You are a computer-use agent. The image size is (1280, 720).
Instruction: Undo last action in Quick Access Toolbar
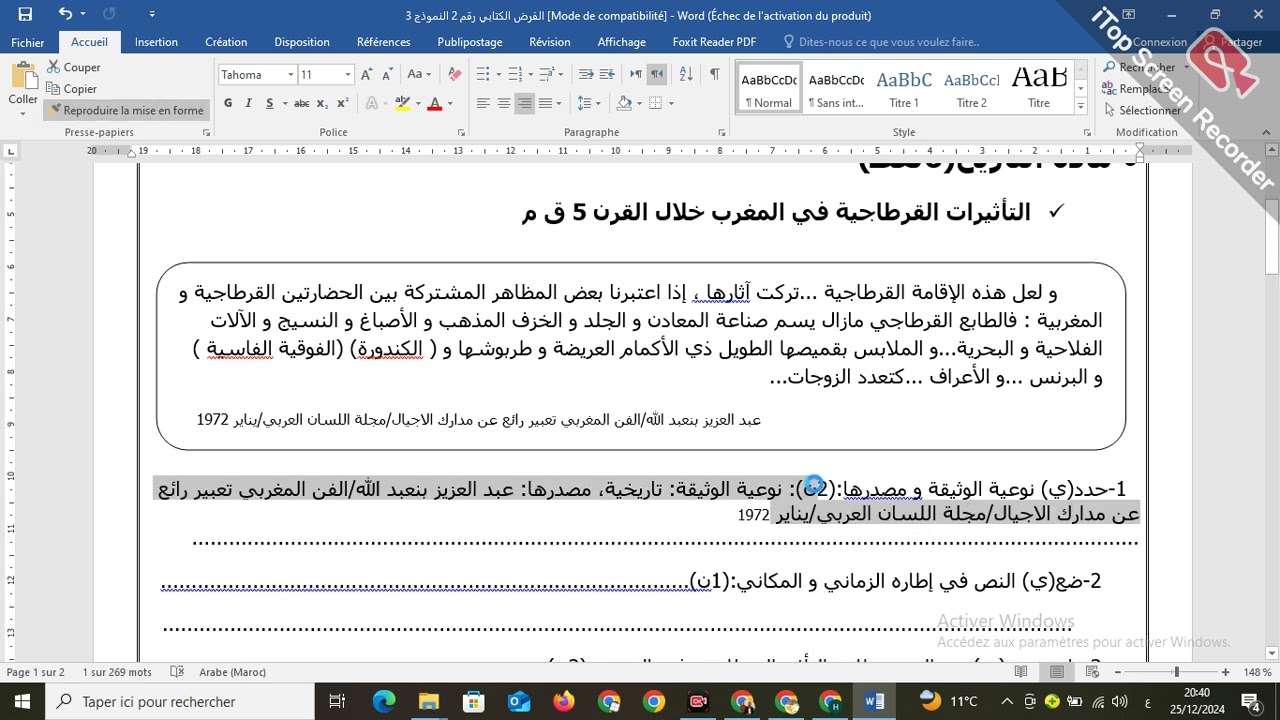coord(65,14)
